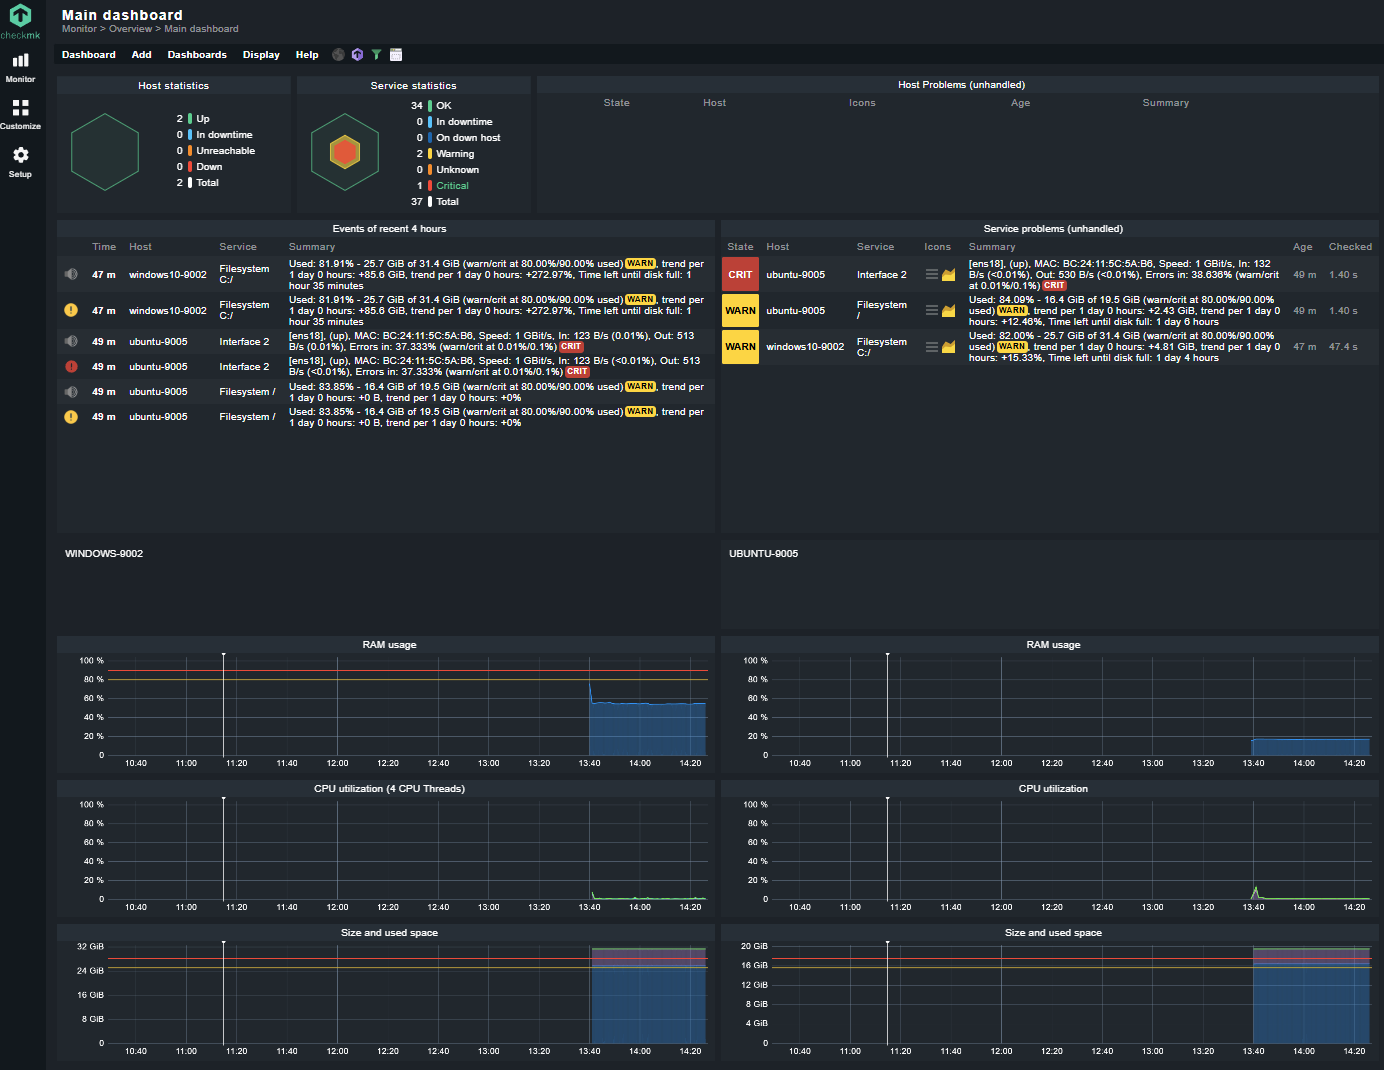Click the purple hexagon icon in the menu bar

click(357, 55)
